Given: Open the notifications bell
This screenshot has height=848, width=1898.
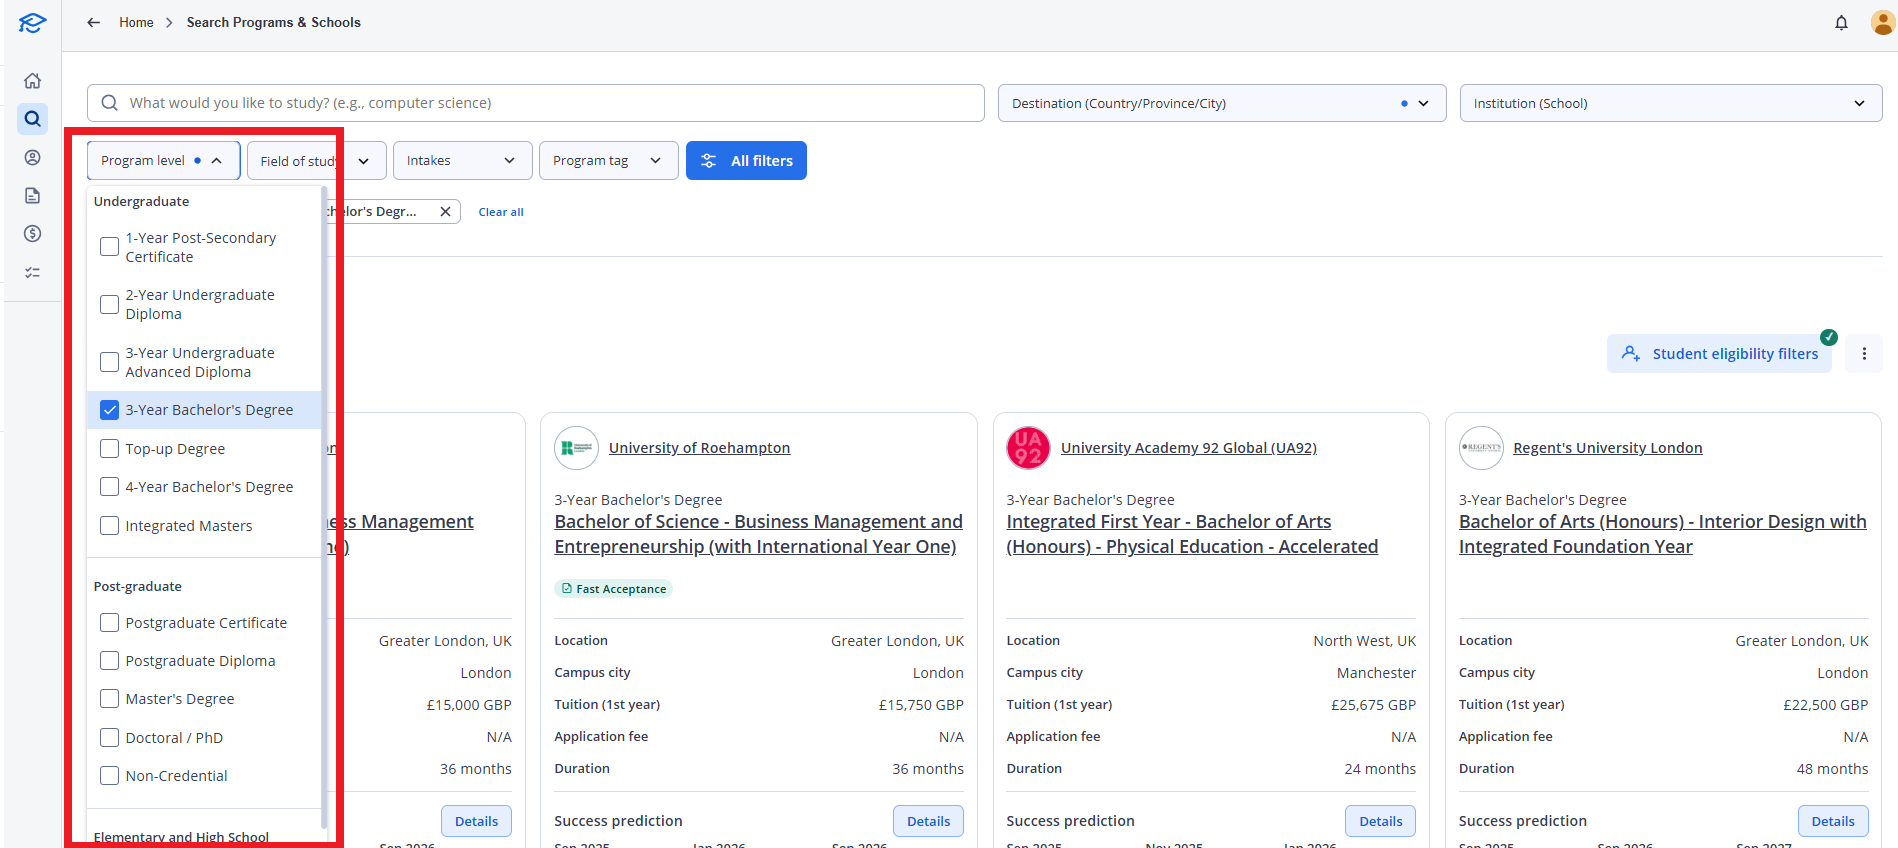Looking at the screenshot, I should pos(1841,22).
